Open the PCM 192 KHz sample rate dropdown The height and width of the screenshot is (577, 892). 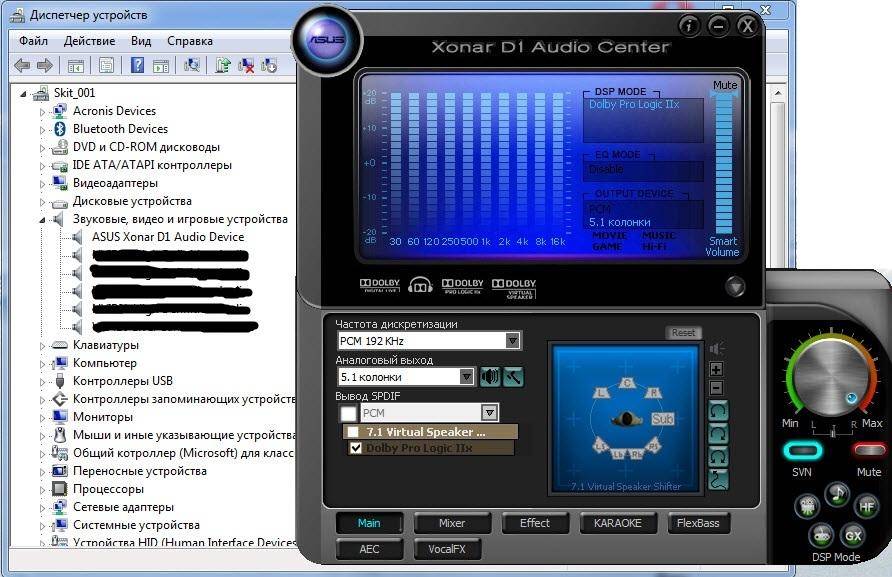coord(430,341)
